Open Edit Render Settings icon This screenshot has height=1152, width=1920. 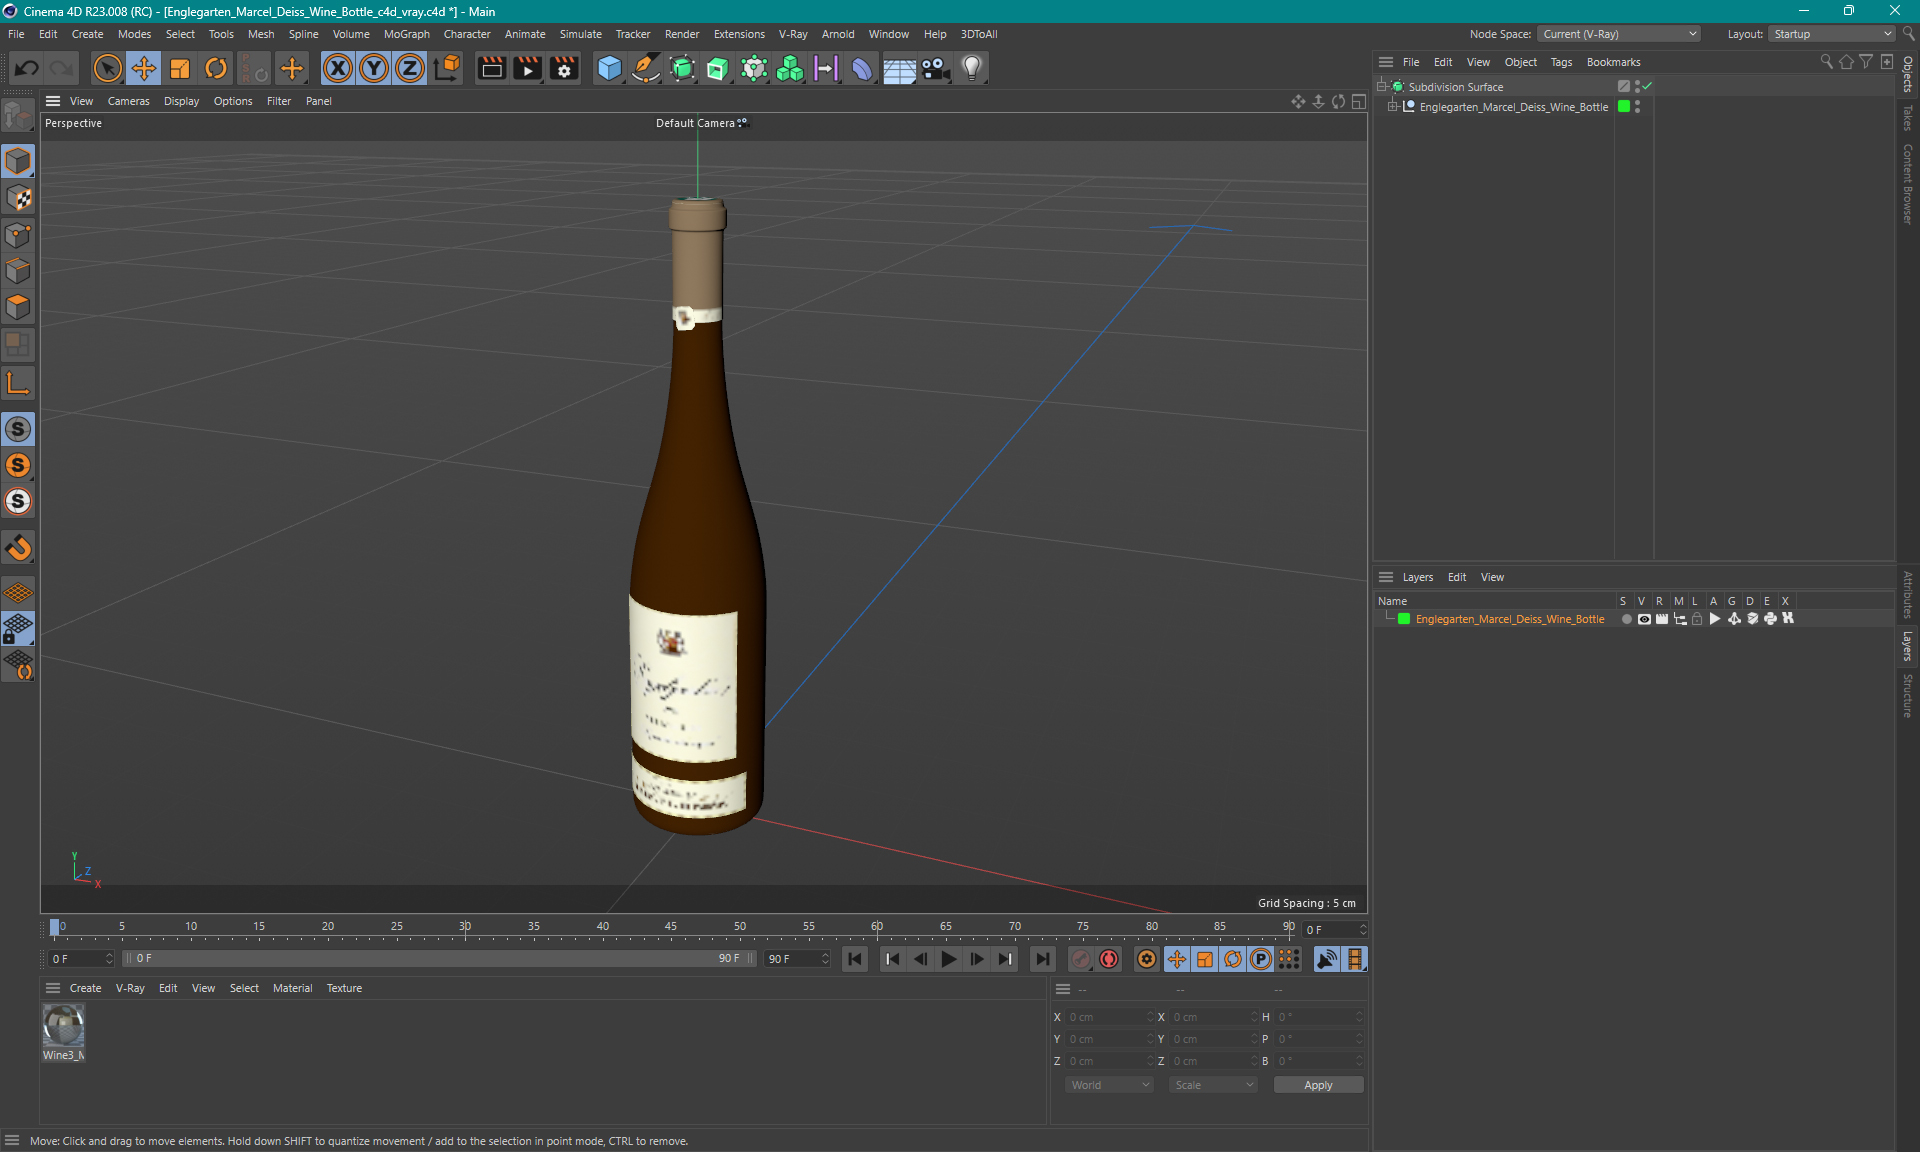(x=564, y=68)
